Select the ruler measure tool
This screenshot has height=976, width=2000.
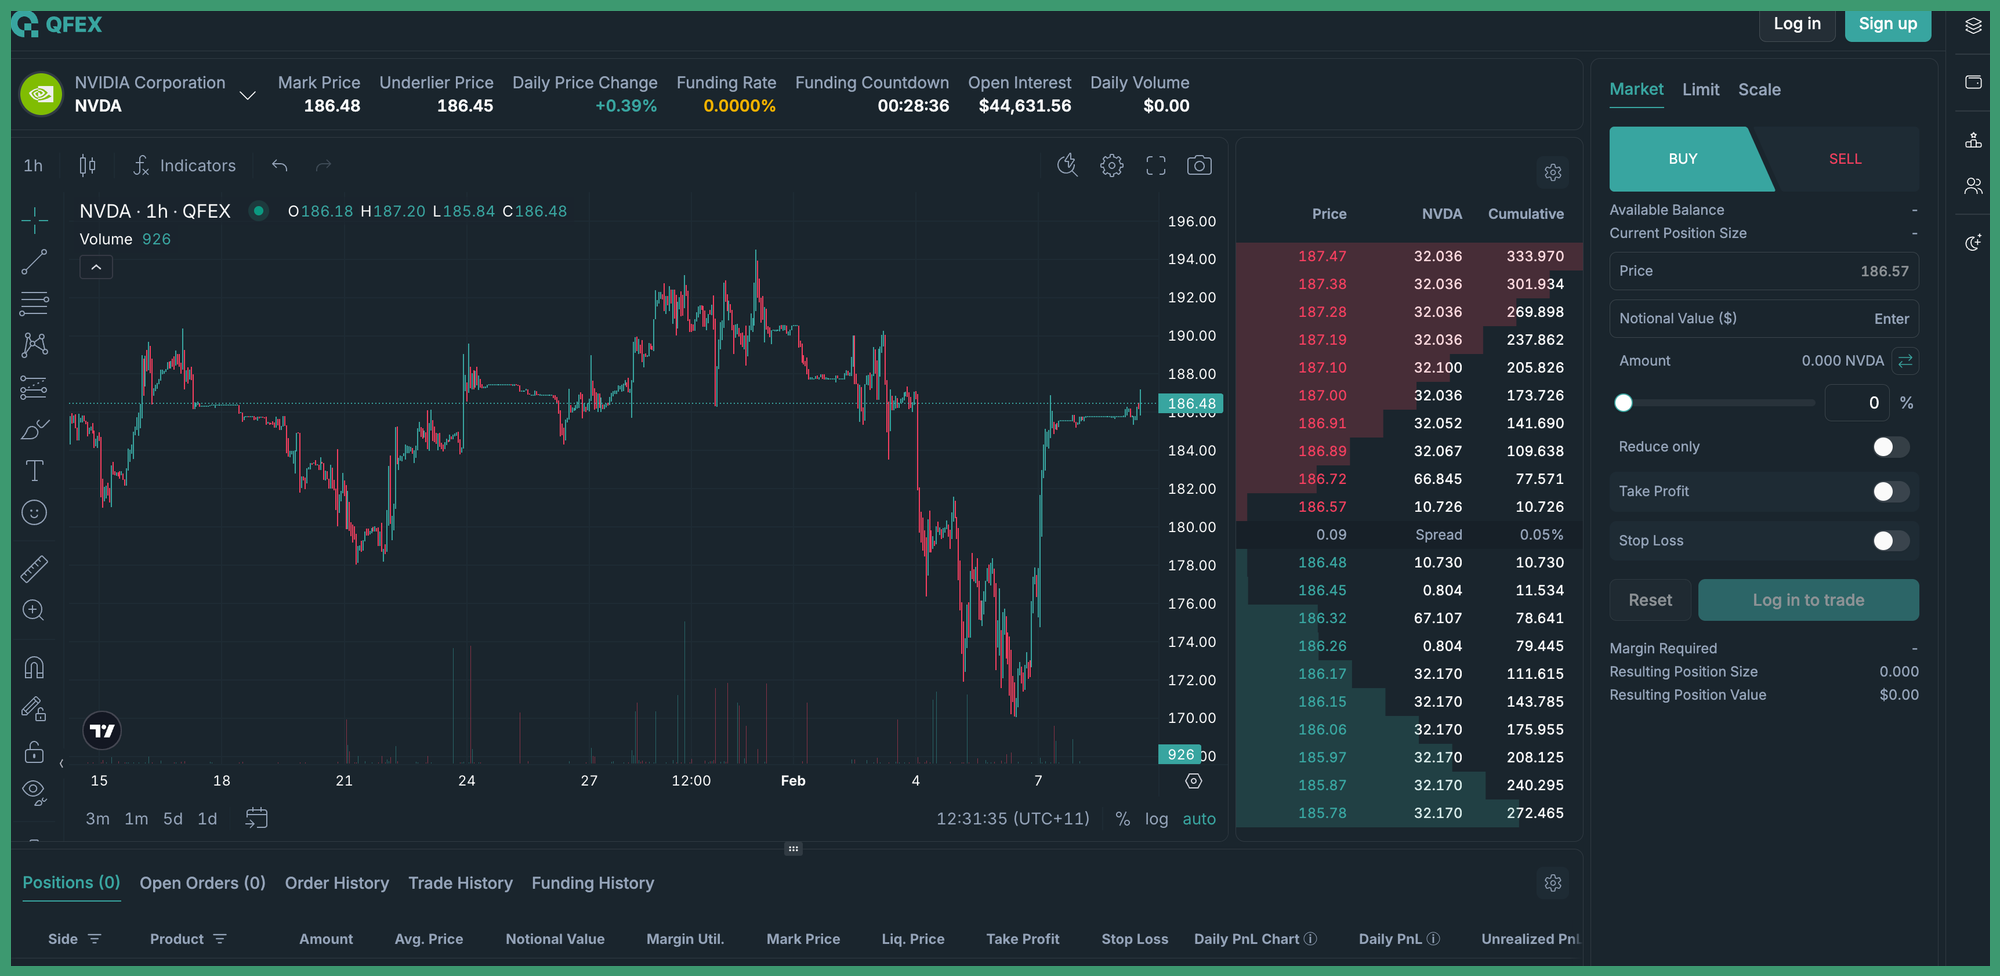click(x=34, y=569)
